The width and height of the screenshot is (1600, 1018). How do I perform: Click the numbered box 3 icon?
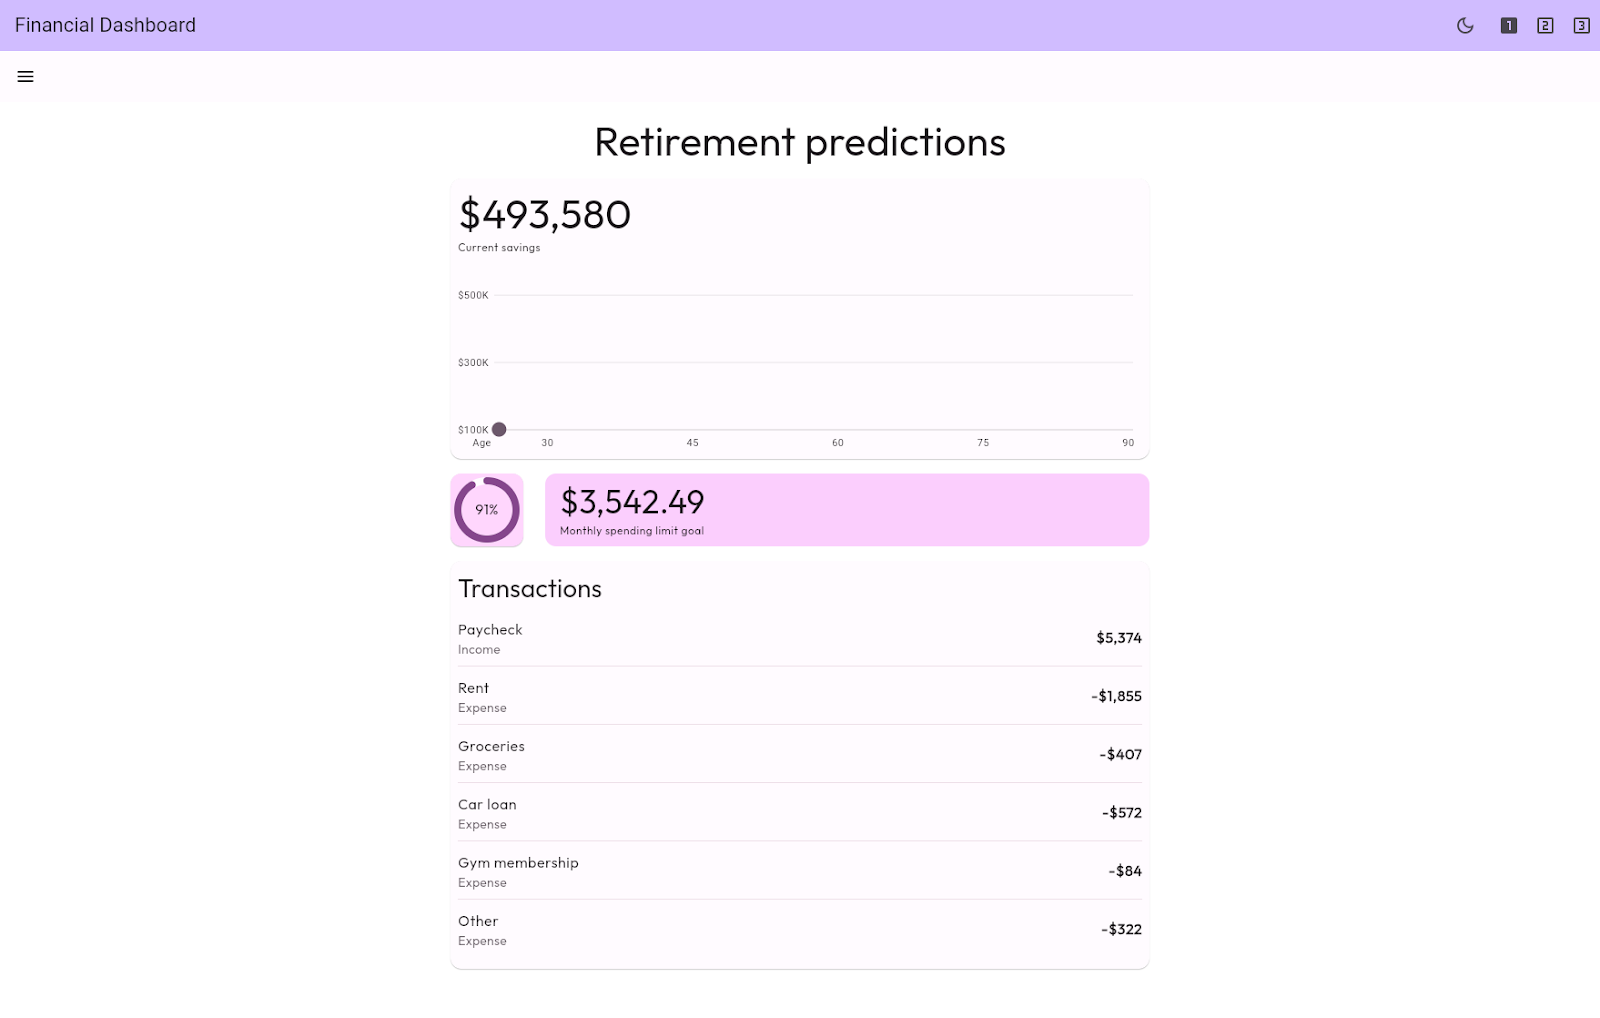1581,26
